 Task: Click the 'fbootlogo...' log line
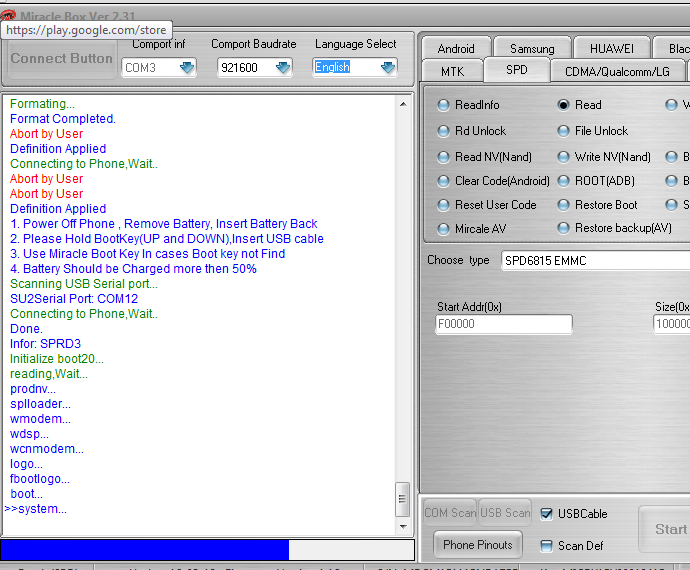[x=40, y=479]
